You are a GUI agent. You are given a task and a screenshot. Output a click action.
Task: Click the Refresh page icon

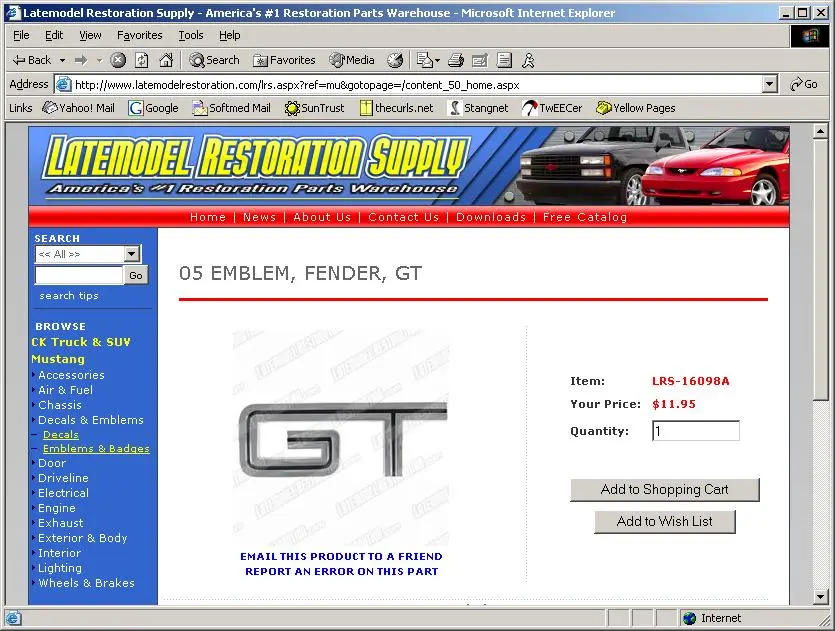(x=142, y=60)
